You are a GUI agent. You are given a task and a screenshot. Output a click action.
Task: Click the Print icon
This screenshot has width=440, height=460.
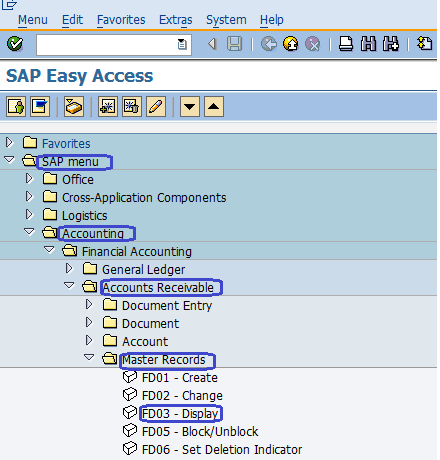pyautogui.click(x=346, y=44)
